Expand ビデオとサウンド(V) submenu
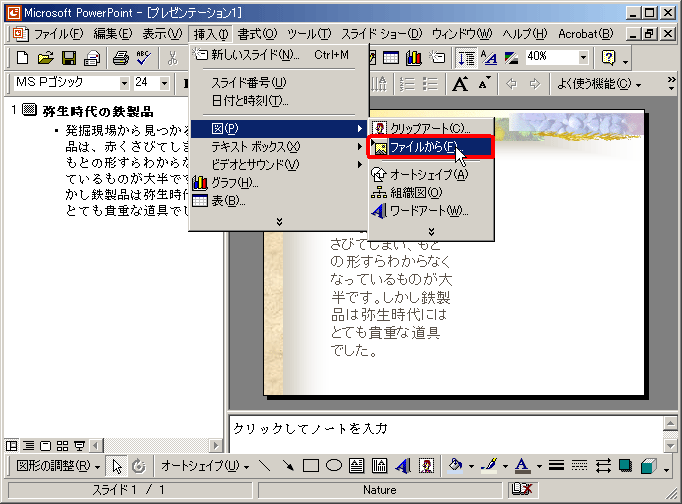682x504 pixels. coord(278,165)
